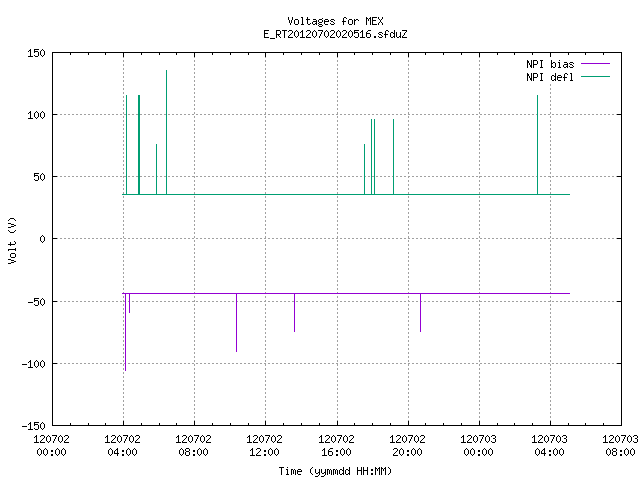Click the 'NPI bias' legend label
The image size is (640, 480).
[x=550, y=64]
